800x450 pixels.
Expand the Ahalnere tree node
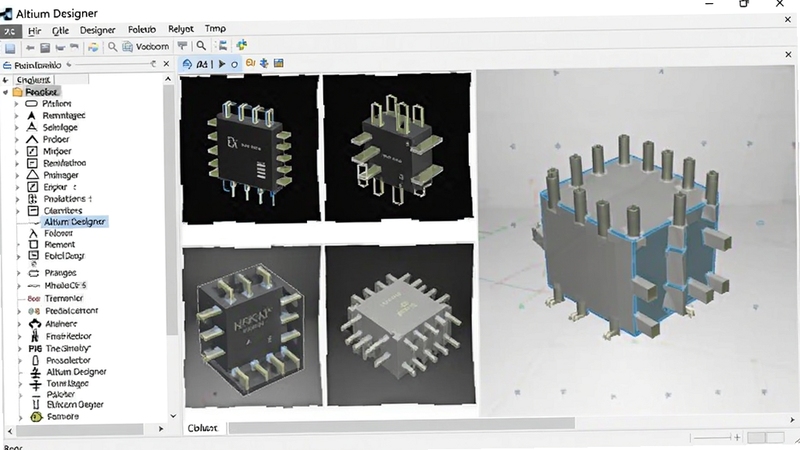click(20, 324)
